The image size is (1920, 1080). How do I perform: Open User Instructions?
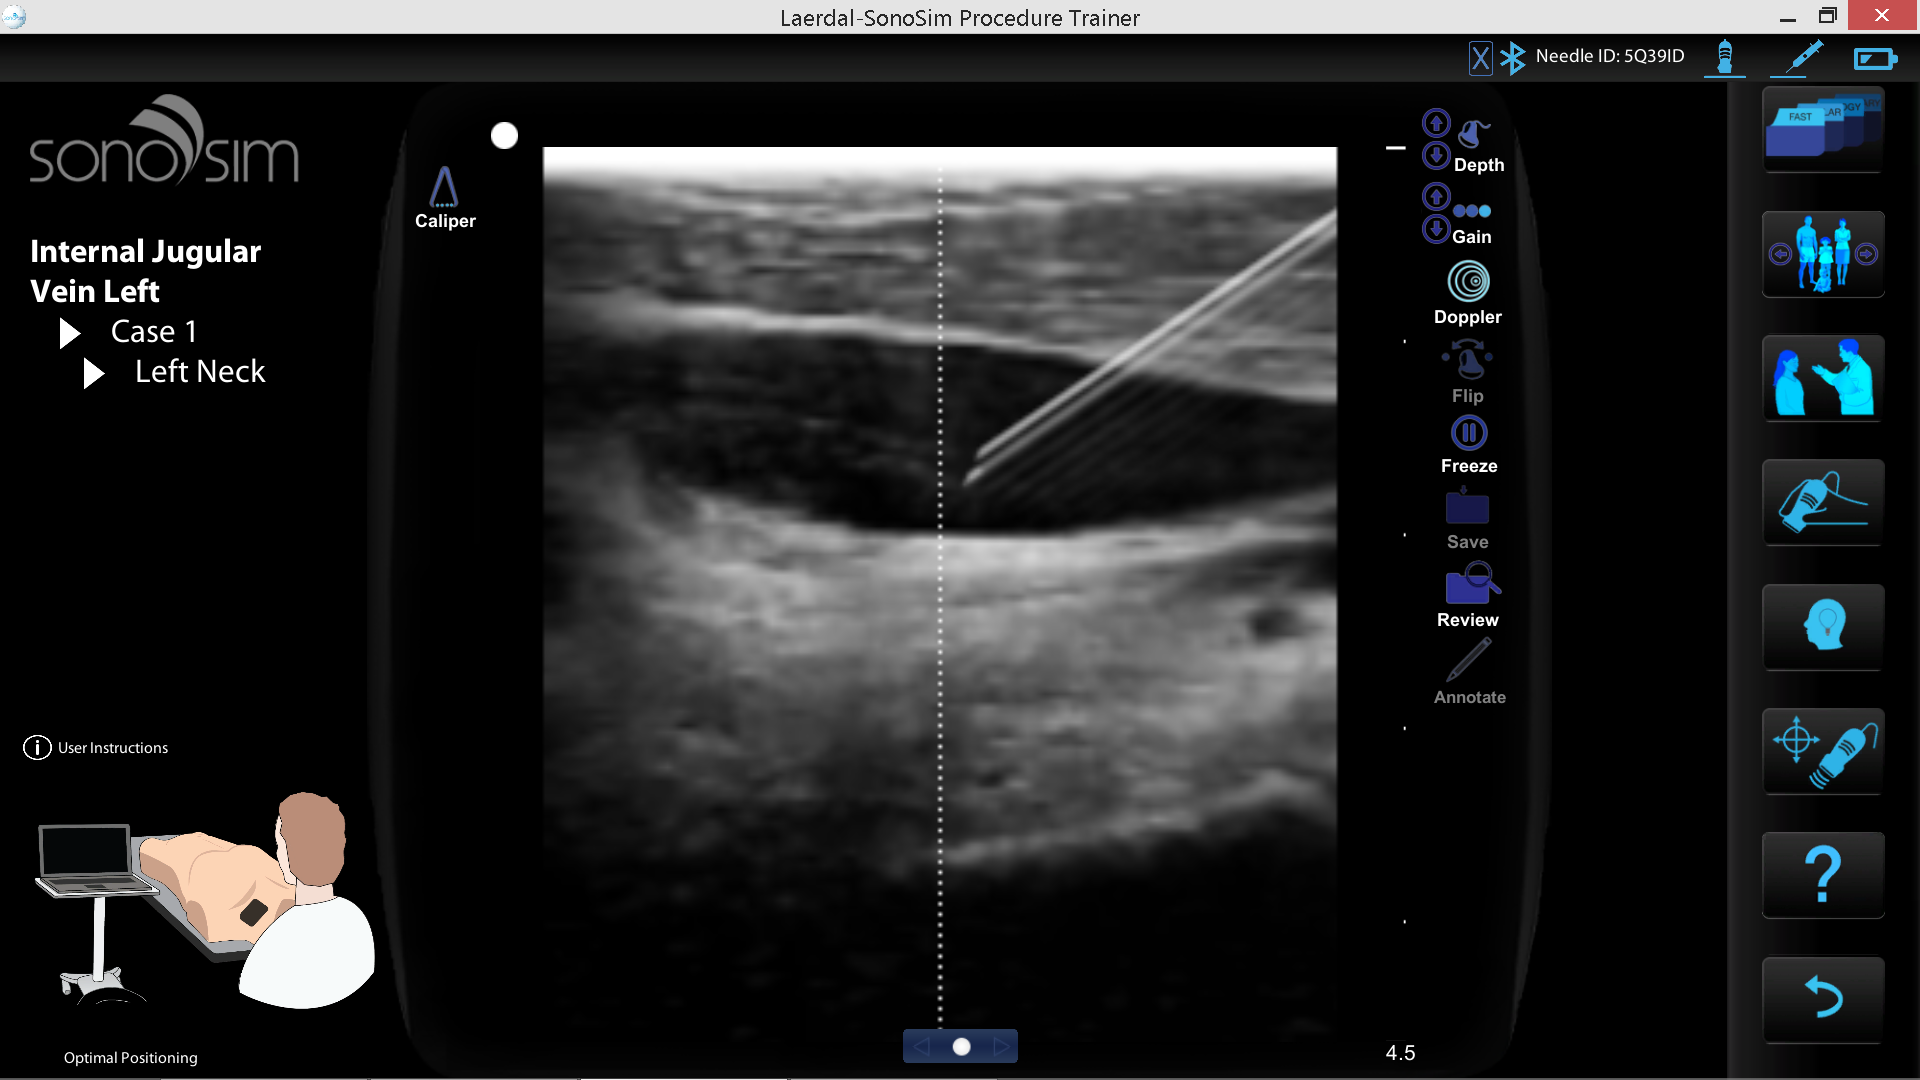(96, 747)
